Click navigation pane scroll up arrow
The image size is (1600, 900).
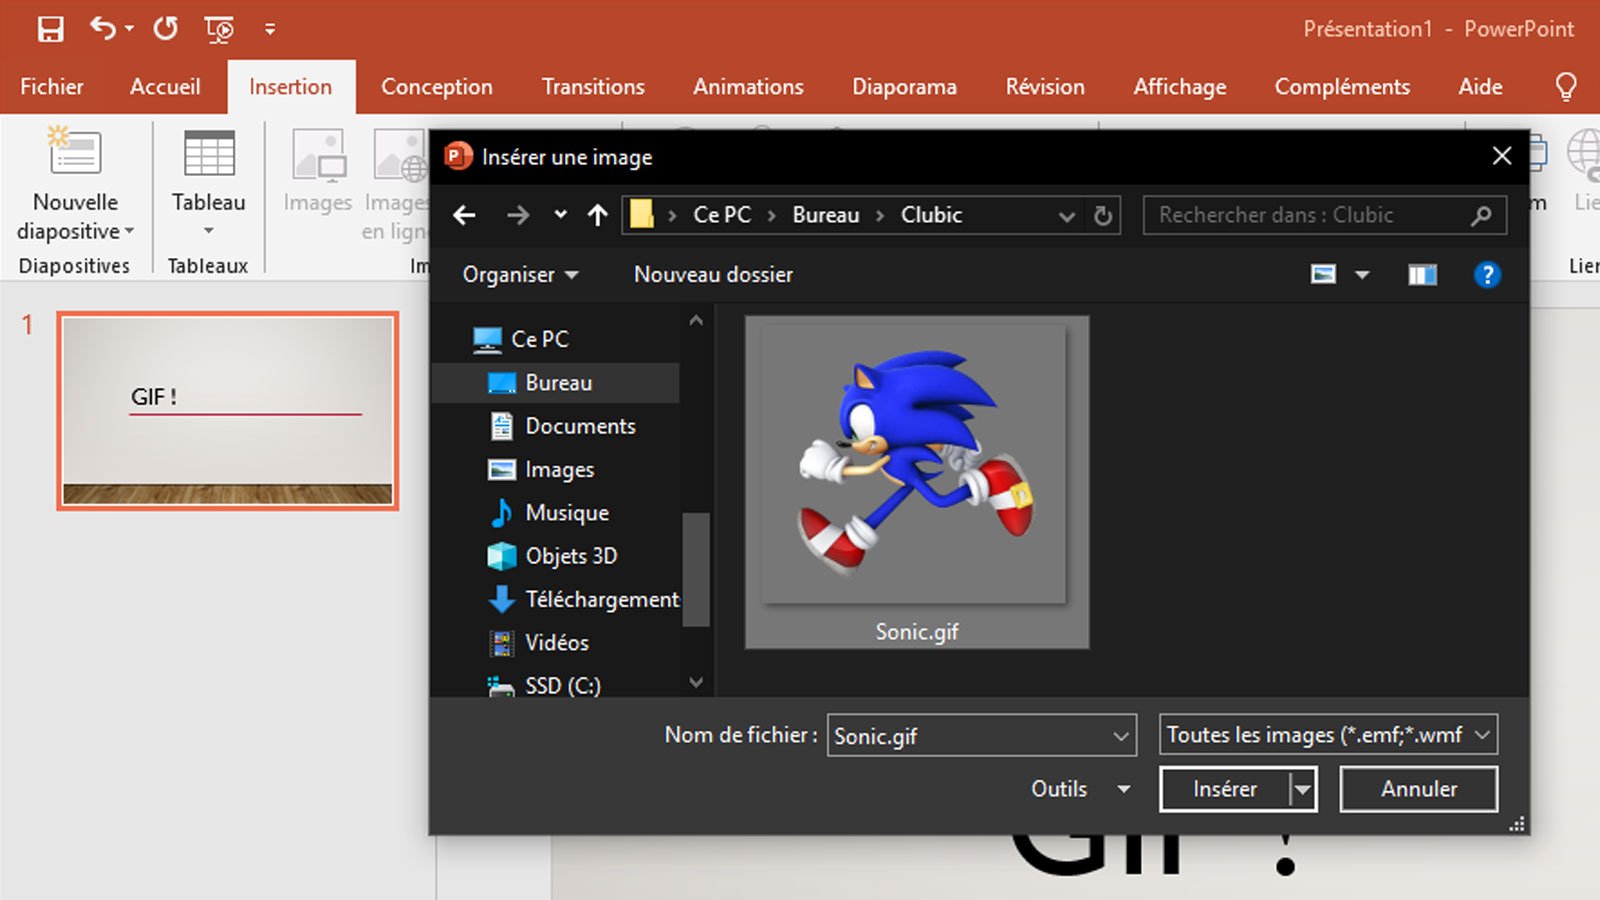696,321
